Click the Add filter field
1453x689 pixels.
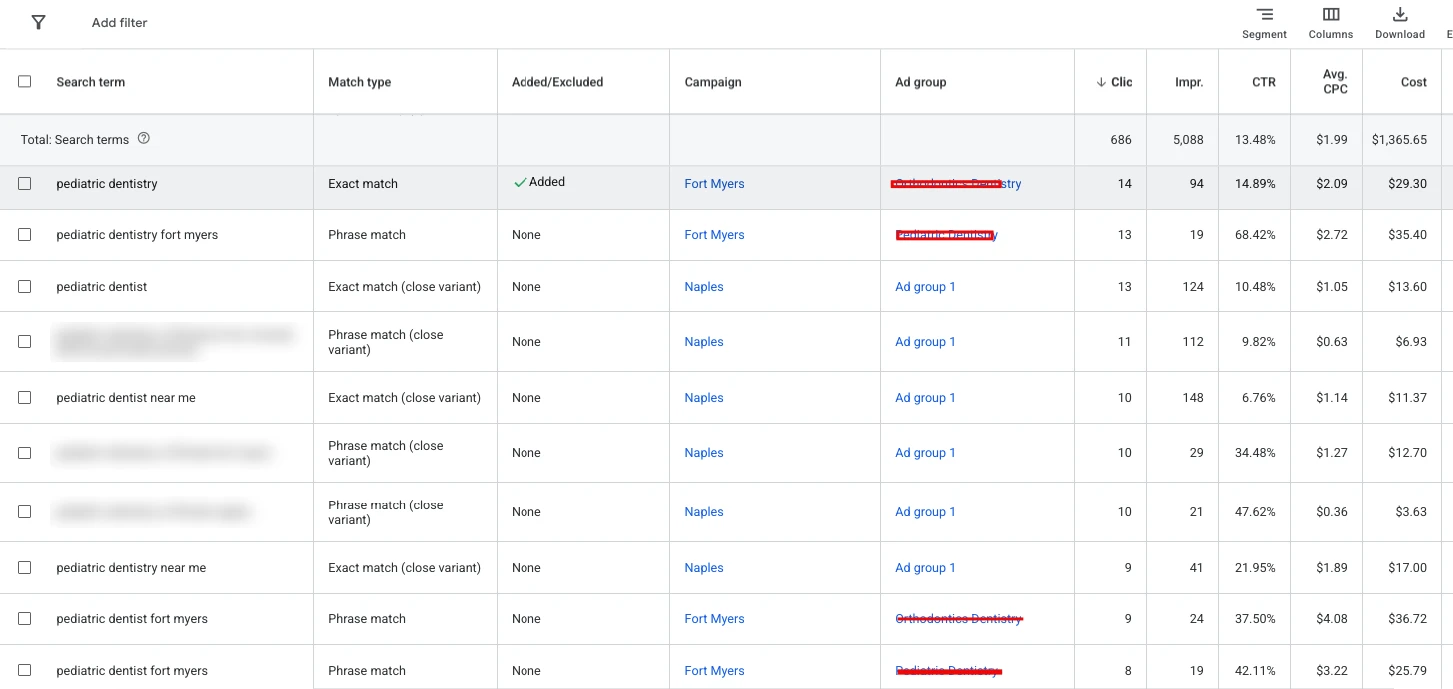(120, 23)
